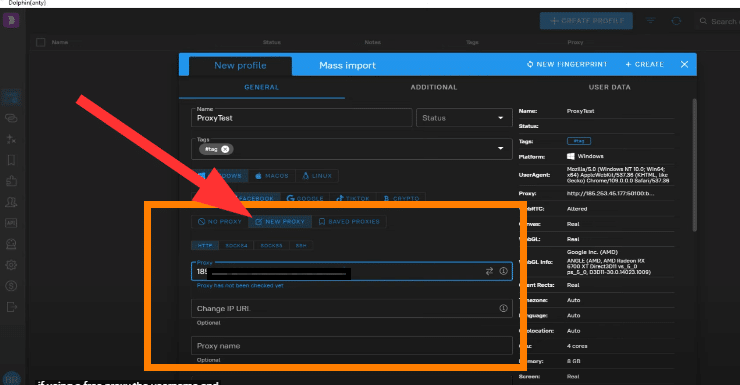Screen dimensions: 740x385
Task: Choose the Google site option
Action: (x=305, y=198)
